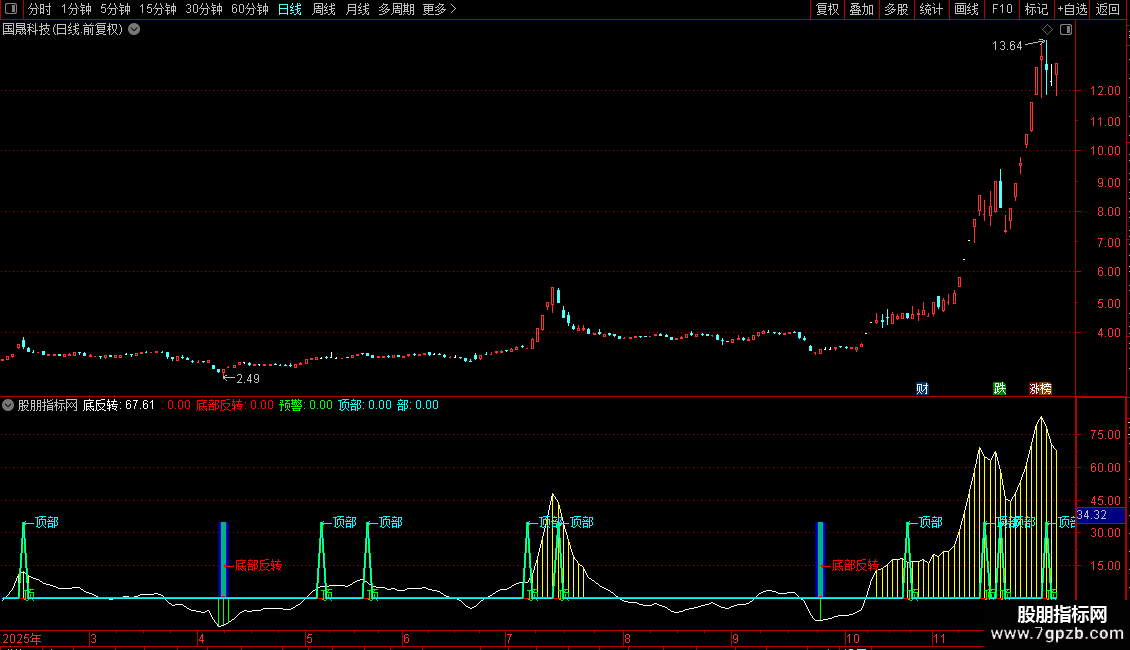This screenshot has height=650, width=1130.
Task: Click the green 跌 event marker
Action: pos(999,388)
